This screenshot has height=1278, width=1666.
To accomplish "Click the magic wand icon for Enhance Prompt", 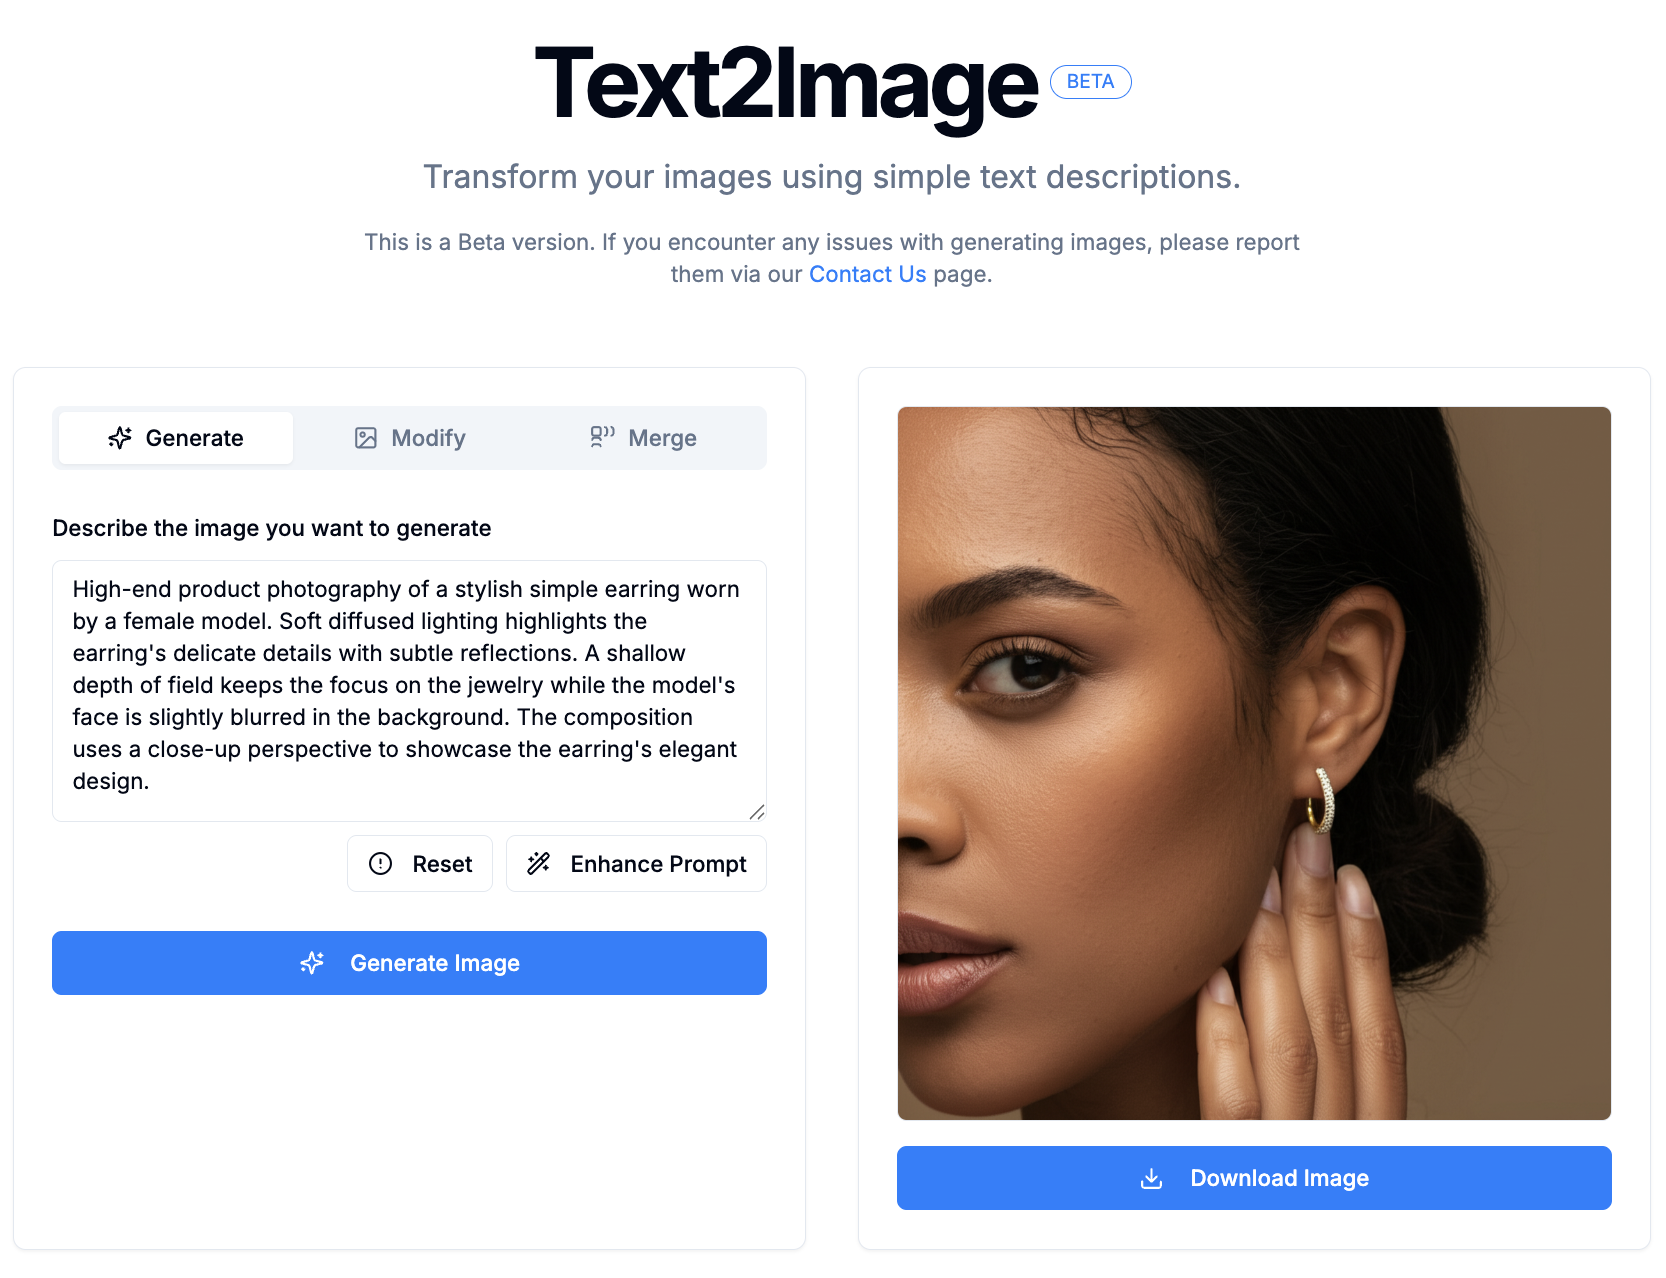I will [539, 863].
